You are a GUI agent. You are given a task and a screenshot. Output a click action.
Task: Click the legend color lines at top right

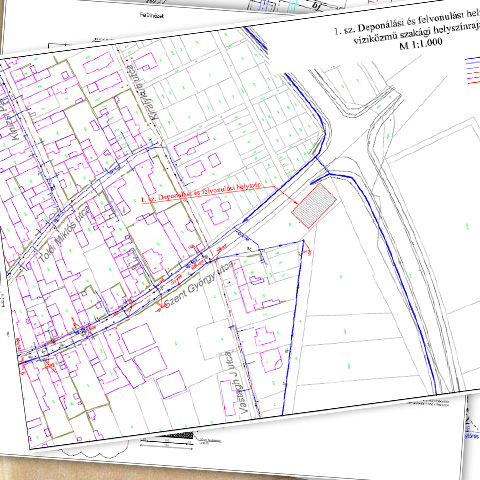pos(472,71)
